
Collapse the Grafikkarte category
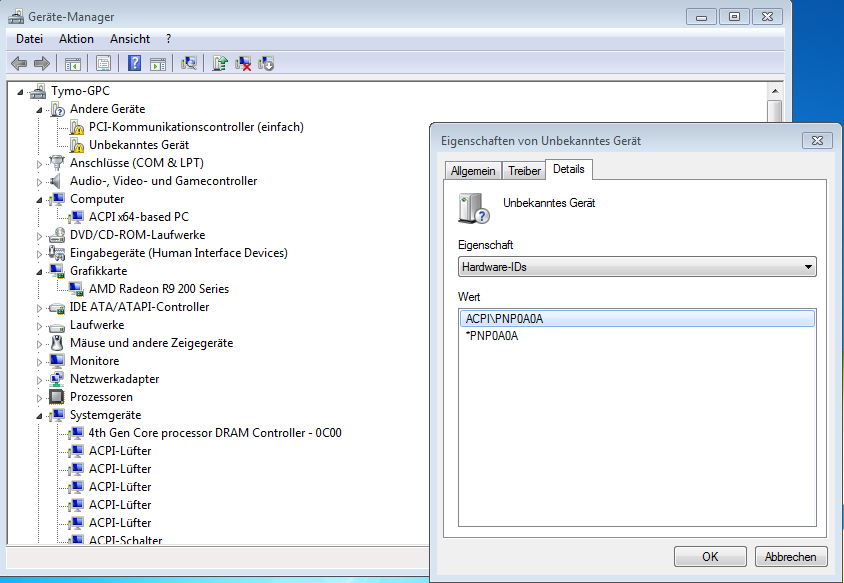click(x=39, y=272)
